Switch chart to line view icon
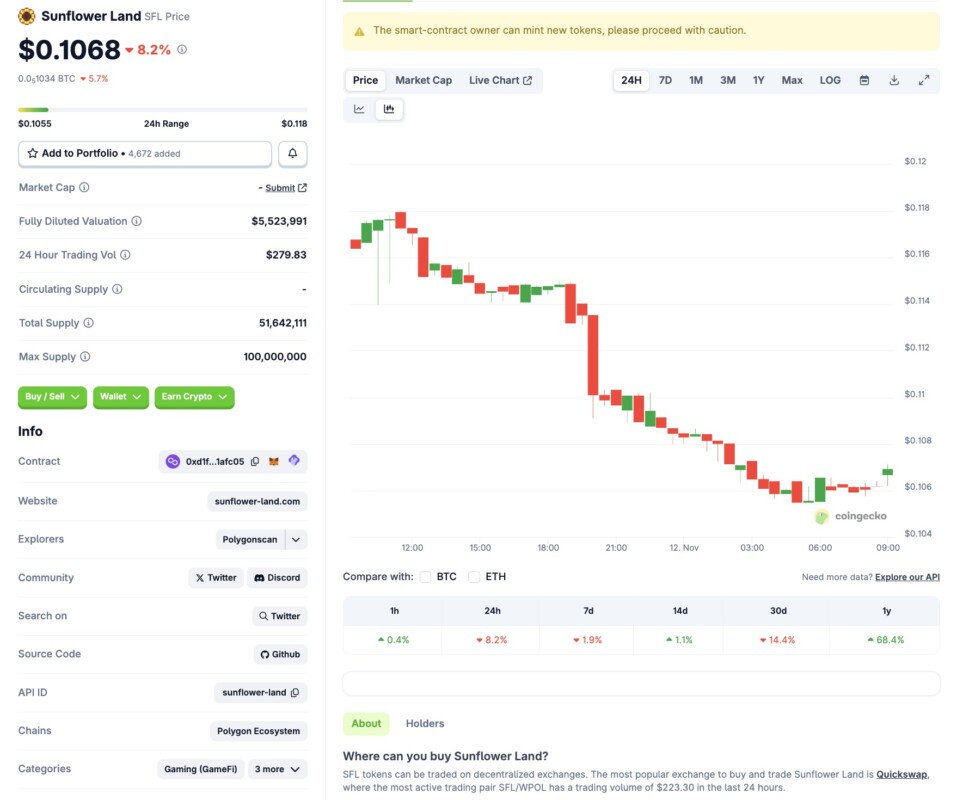The height and width of the screenshot is (800, 969). coord(357,109)
